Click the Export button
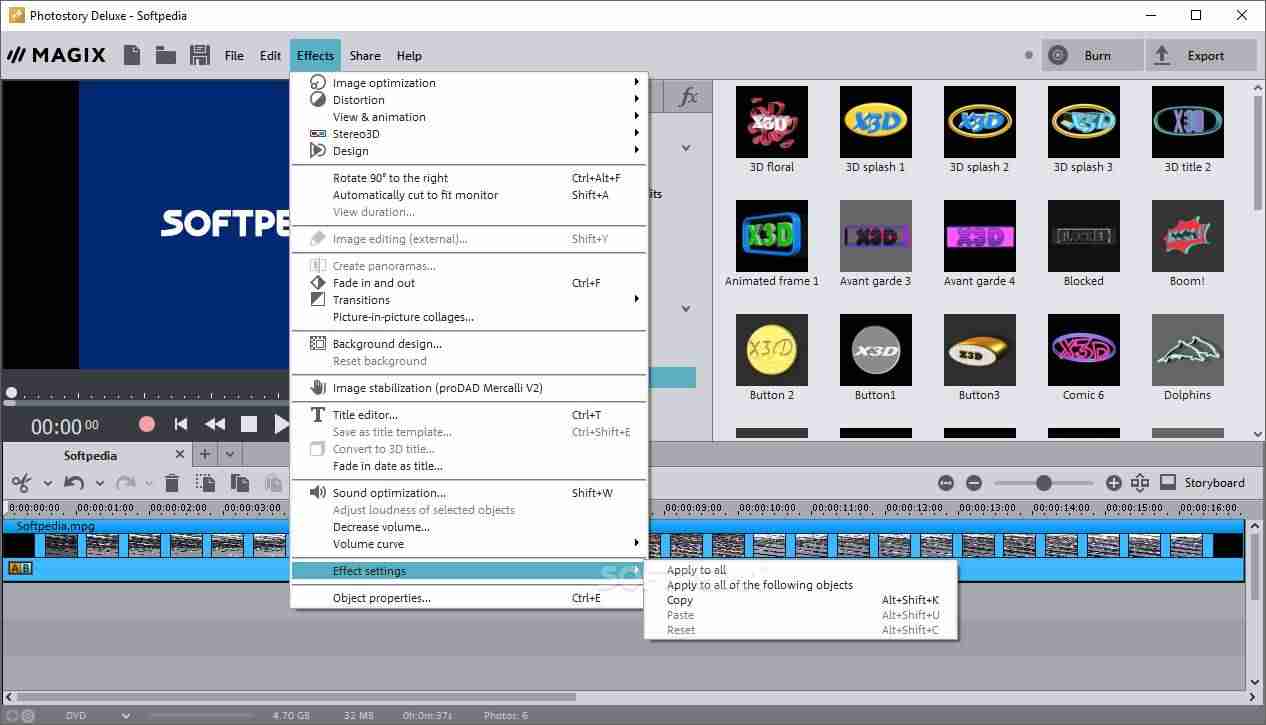The image size is (1266, 725). (1201, 56)
